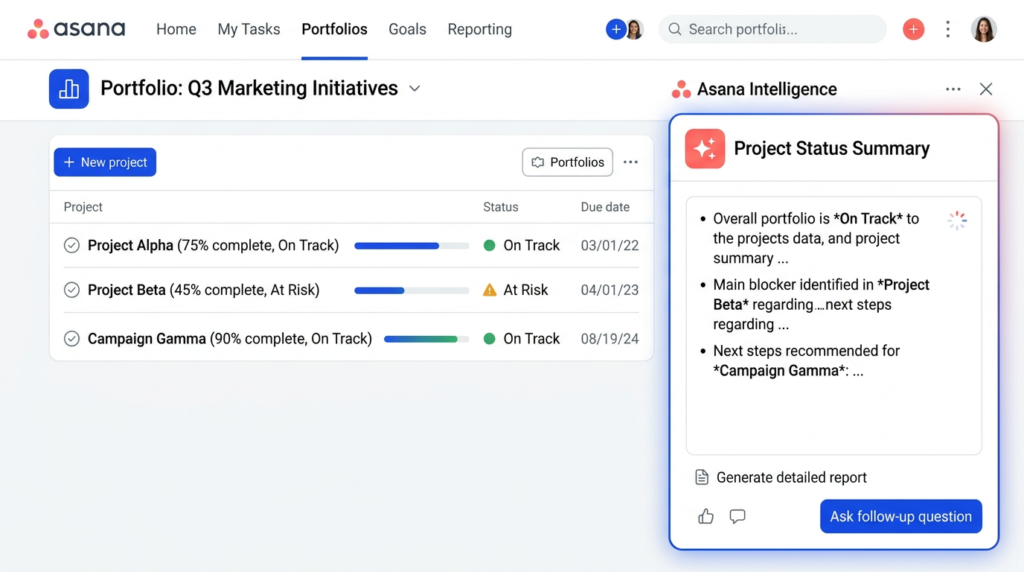1024x572 pixels.
Task: Click the Overall portfolio summary bullet
Action: tap(816, 238)
